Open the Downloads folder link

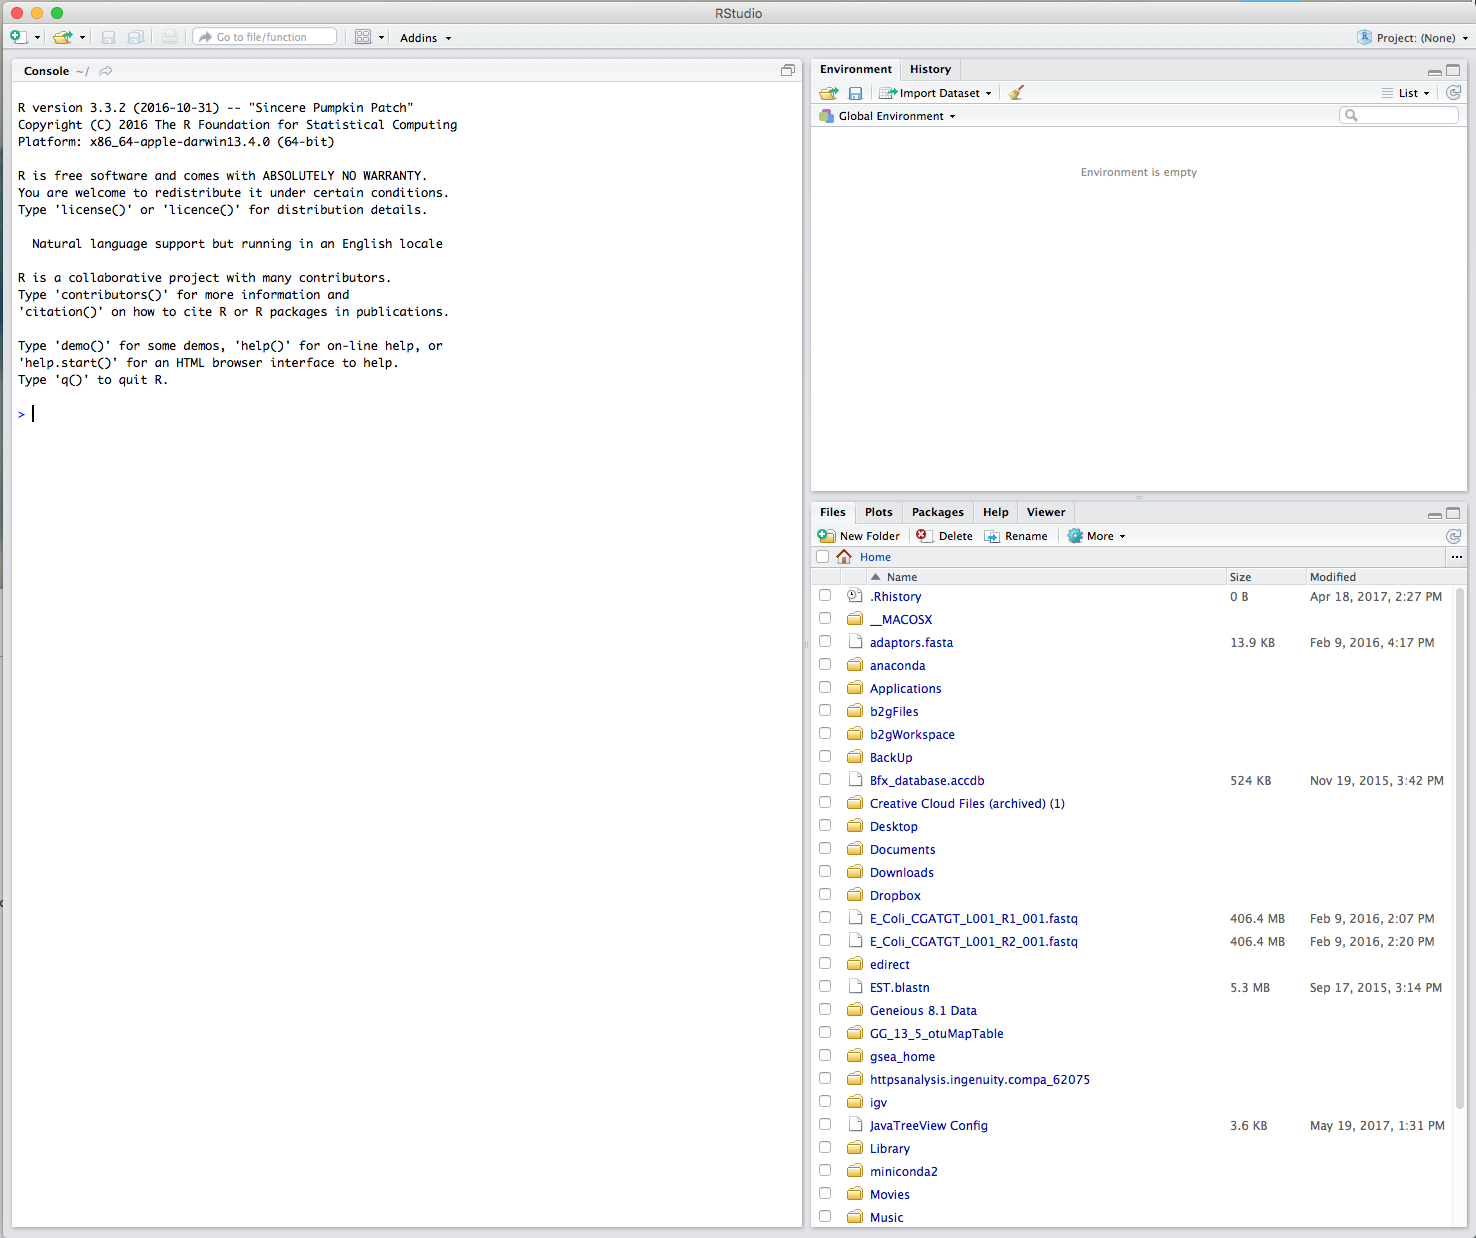pyautogui.click(x=902, y=872)
